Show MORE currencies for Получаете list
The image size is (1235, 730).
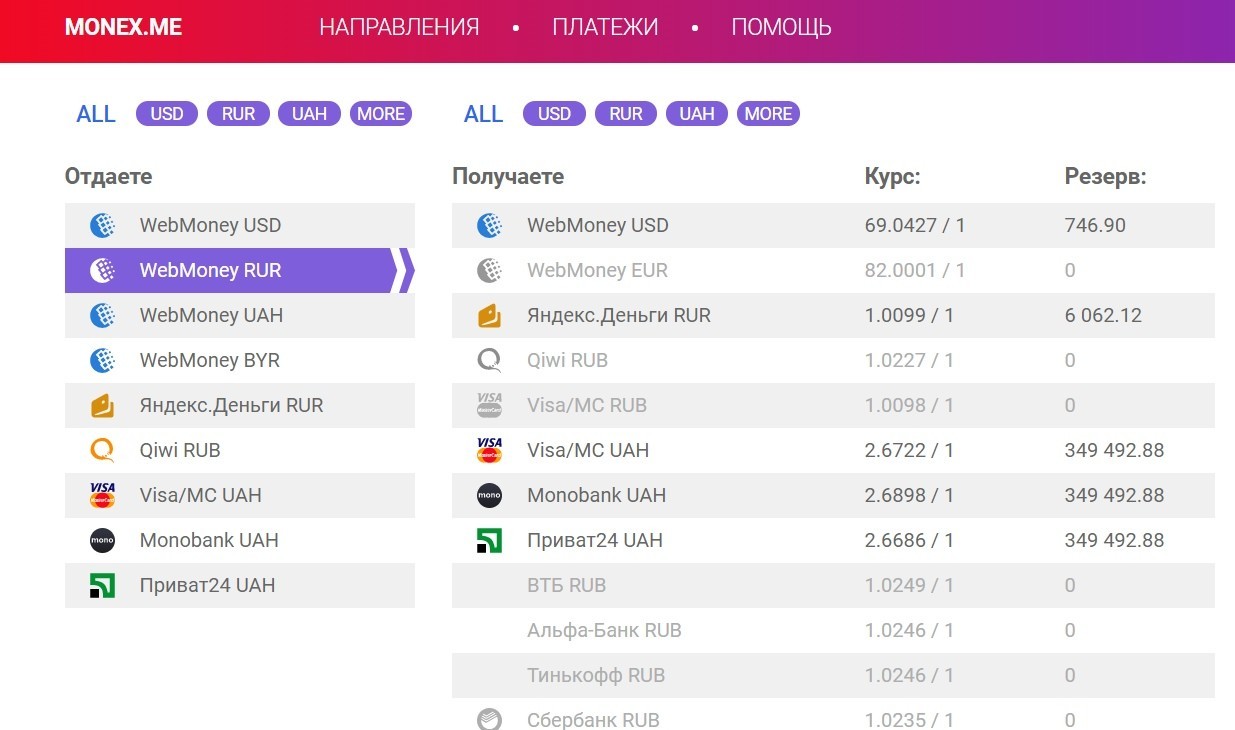(768, 114)
